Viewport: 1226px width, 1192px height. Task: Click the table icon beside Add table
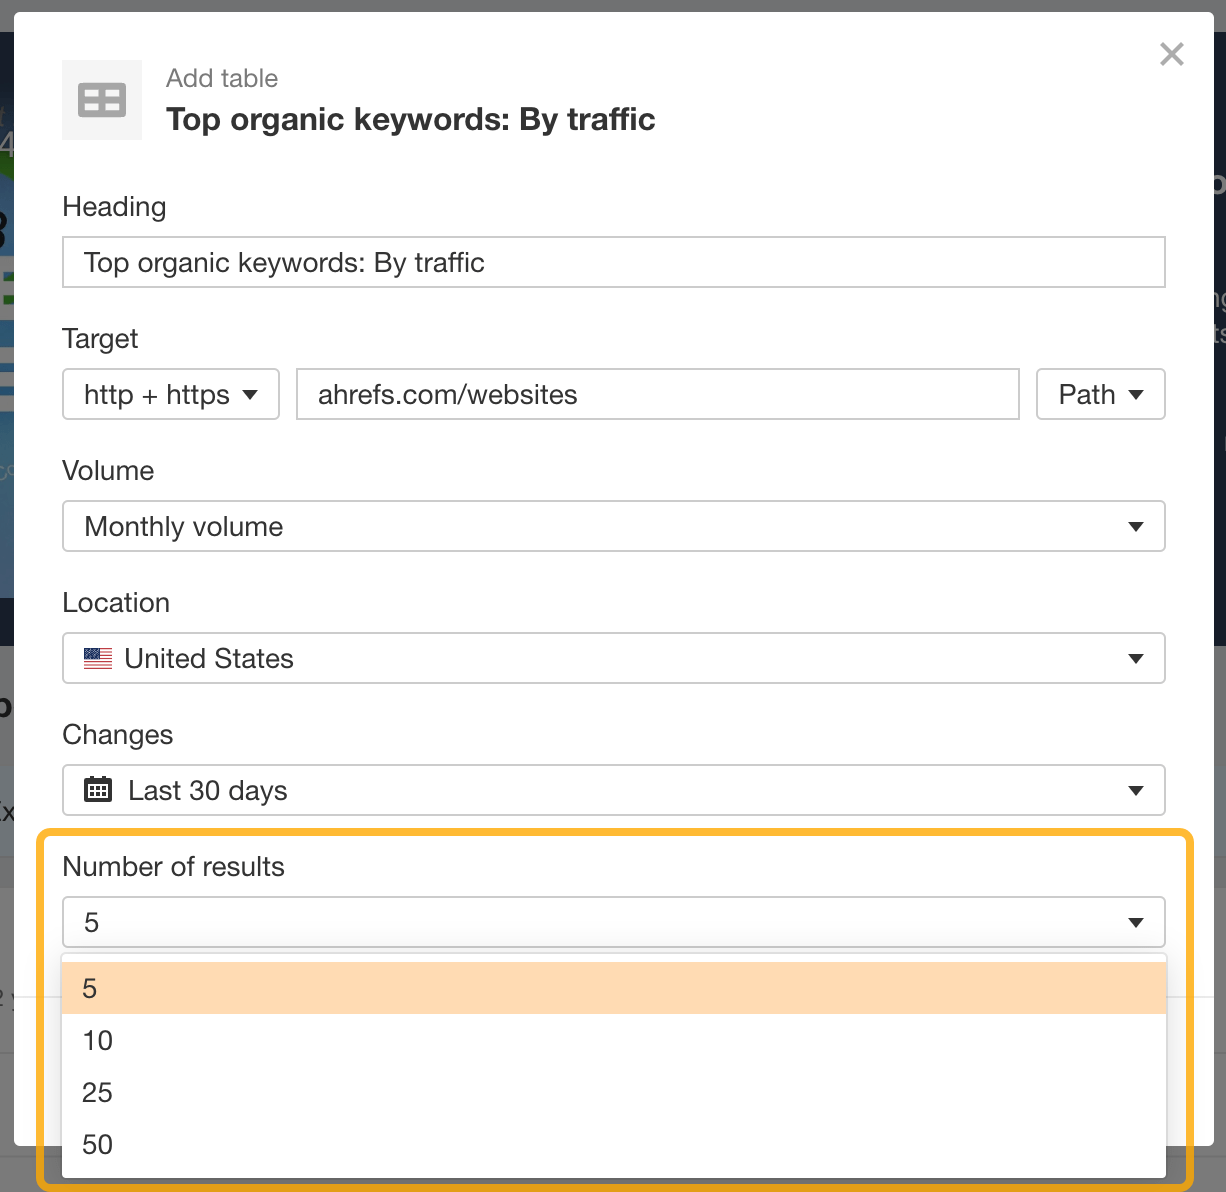pyautogui.click(x=102, y=100)
